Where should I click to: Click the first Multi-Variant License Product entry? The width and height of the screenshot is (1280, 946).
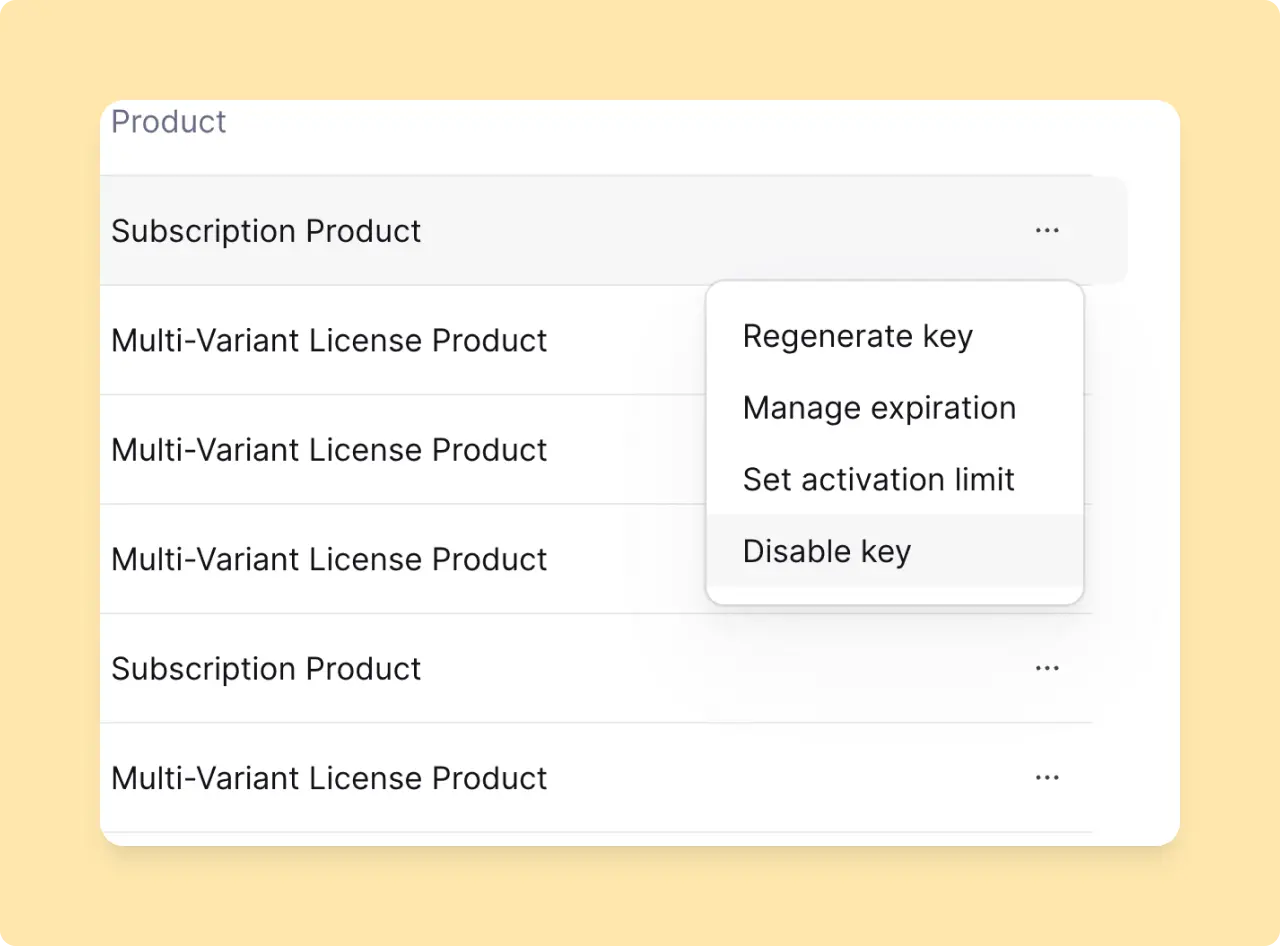pos(329,340)
